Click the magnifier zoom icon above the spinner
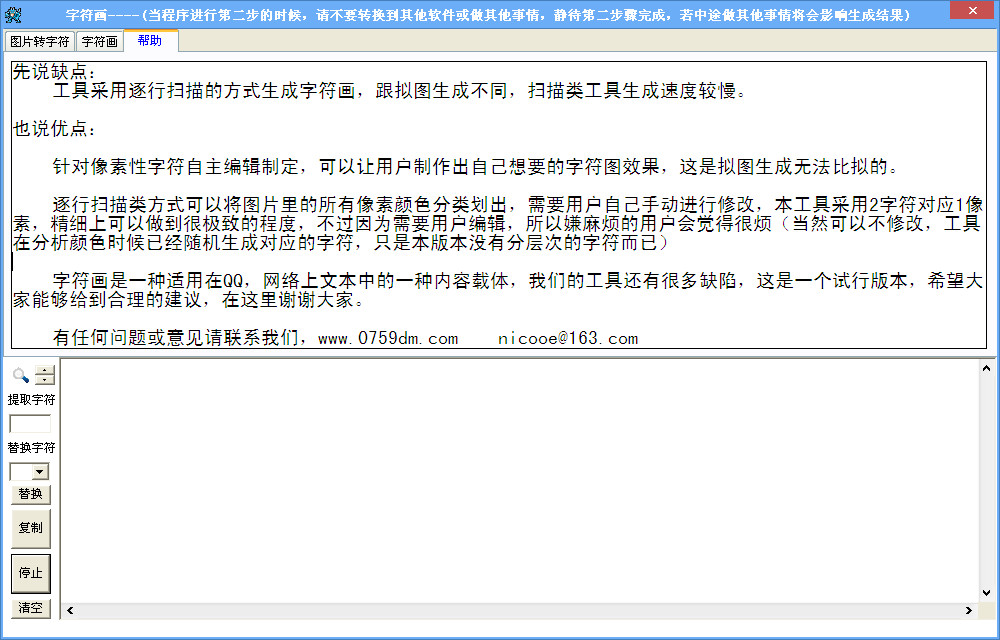 [21, 375]
